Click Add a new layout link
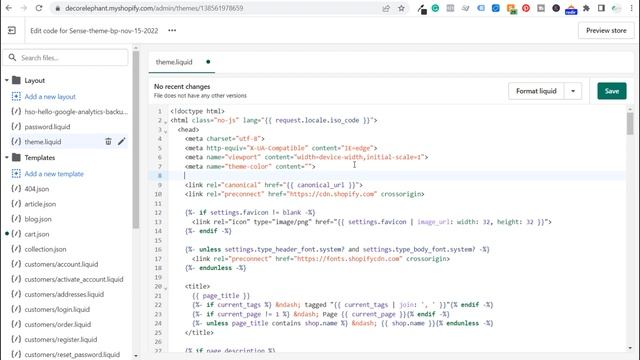This screenshot has width=640, height=360. click(x=50, y=97)
